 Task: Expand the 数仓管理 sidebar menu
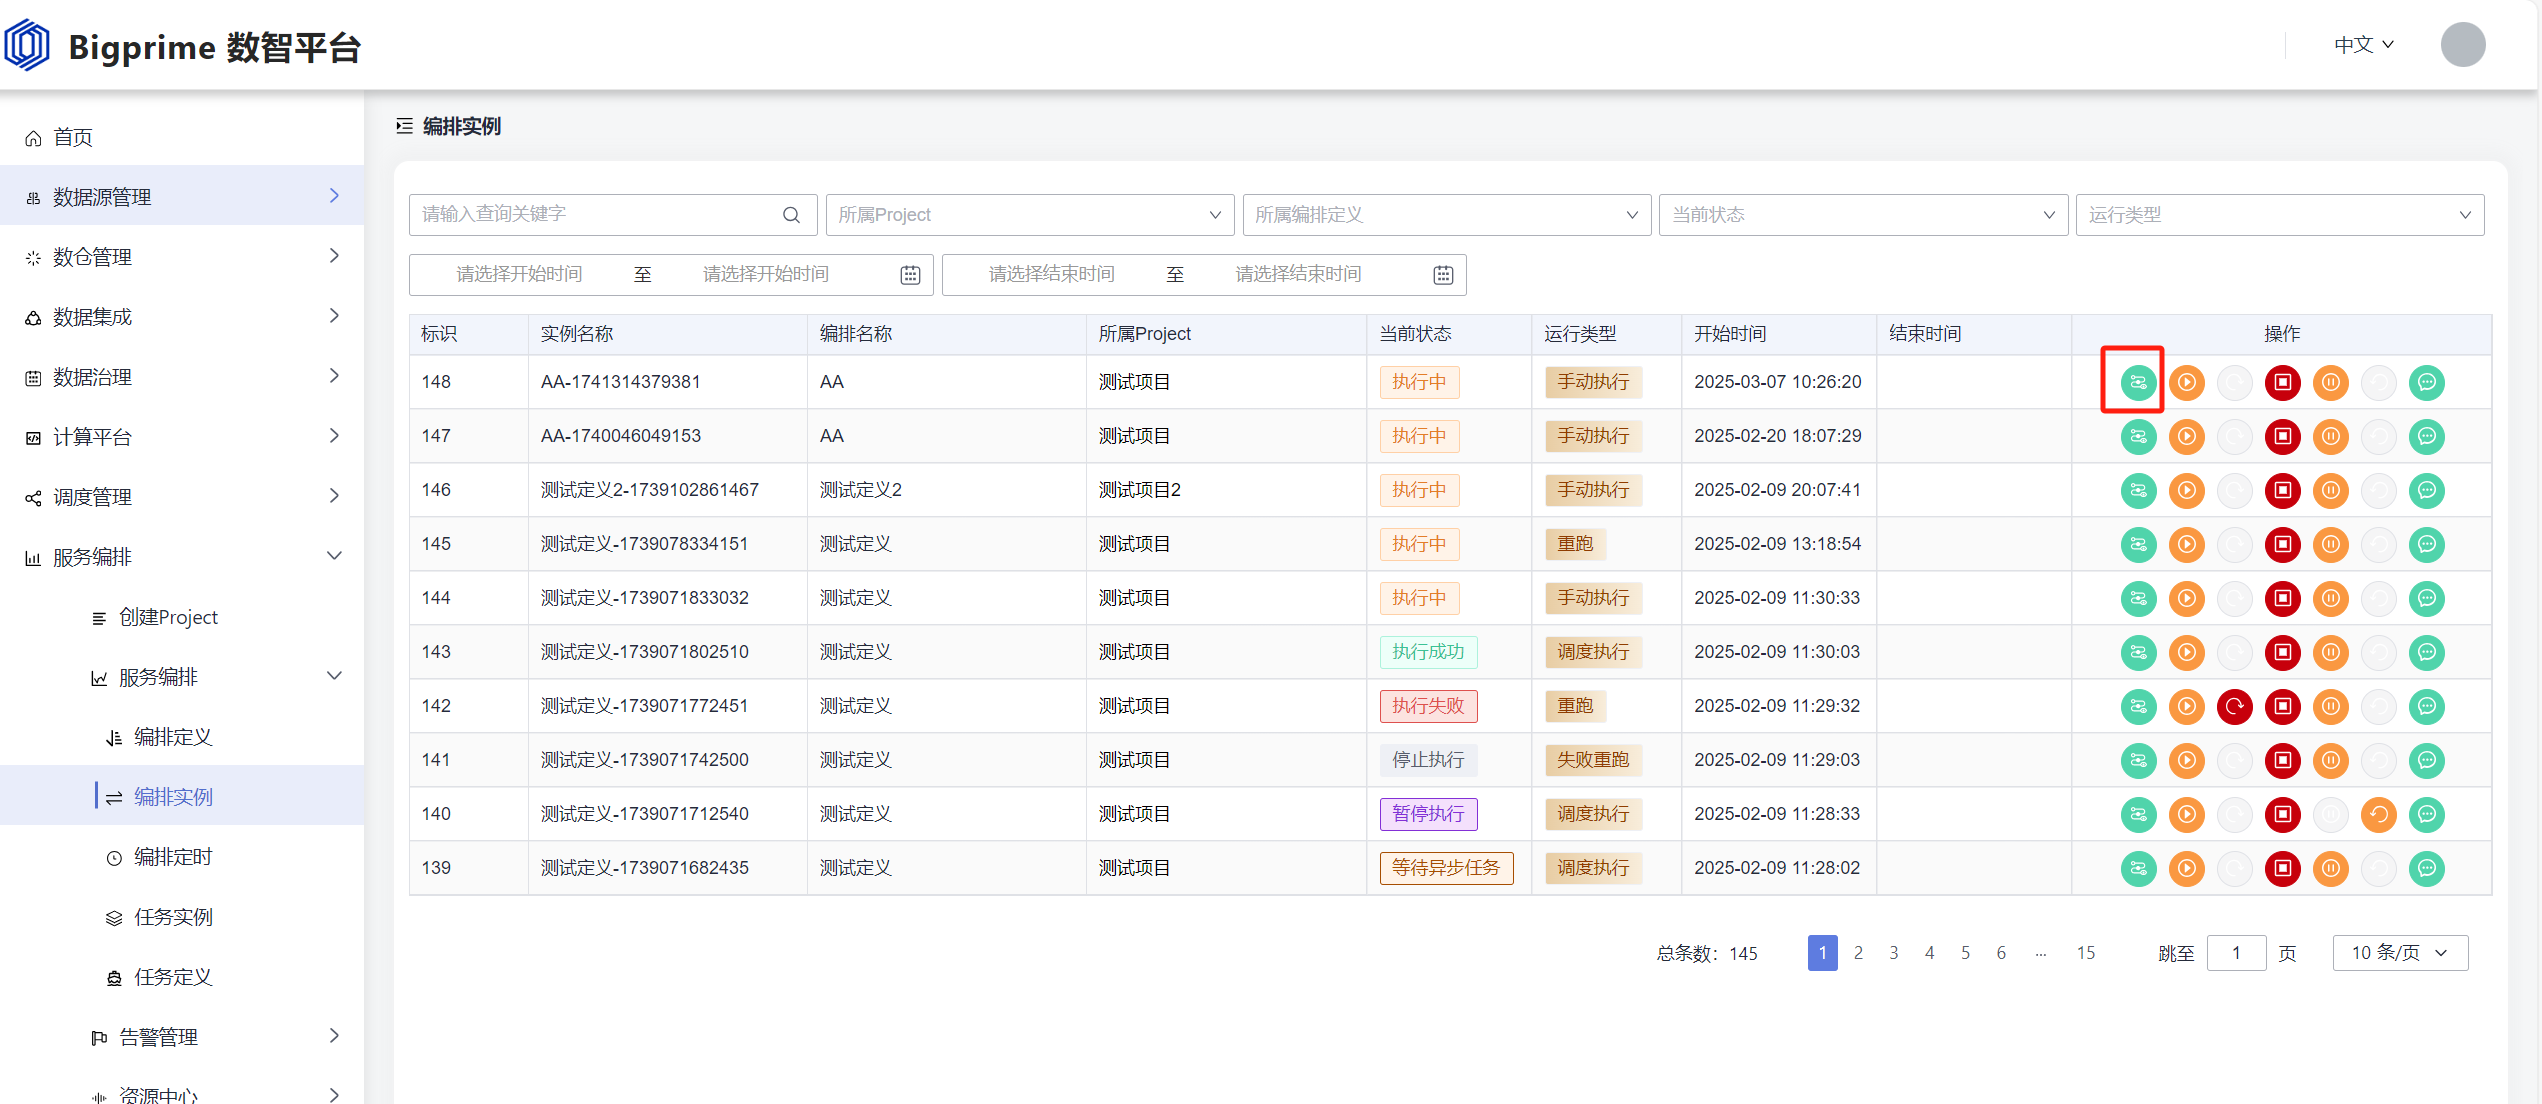(182, 256)
